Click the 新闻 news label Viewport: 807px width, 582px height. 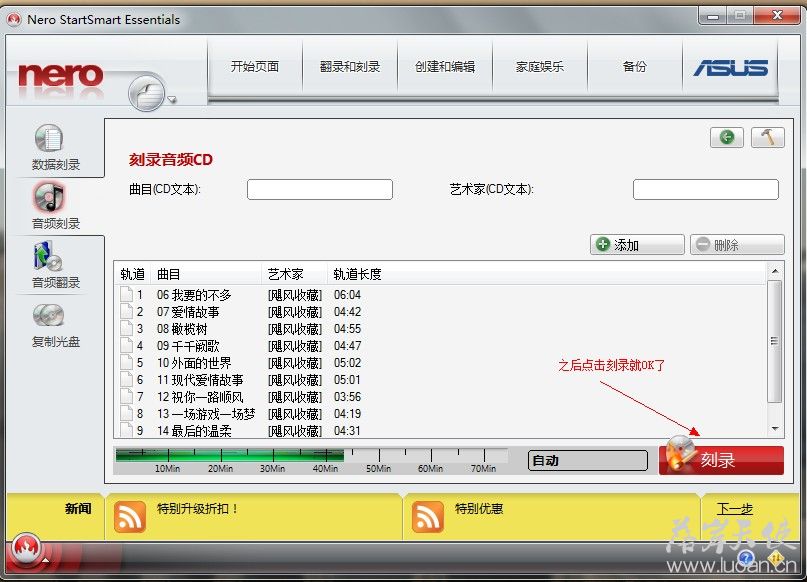click(x=78, y=508)
